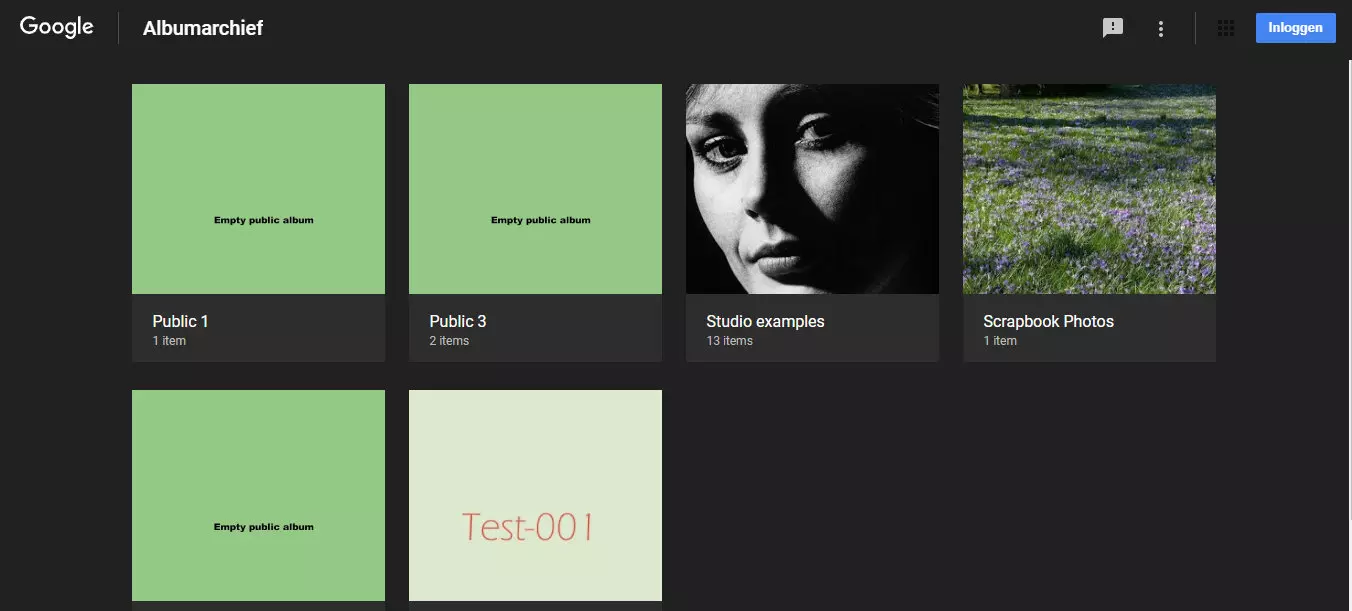Click the "13 items" count label
Viewport: 1352px width, 611px height.
(x=730, y=341)
